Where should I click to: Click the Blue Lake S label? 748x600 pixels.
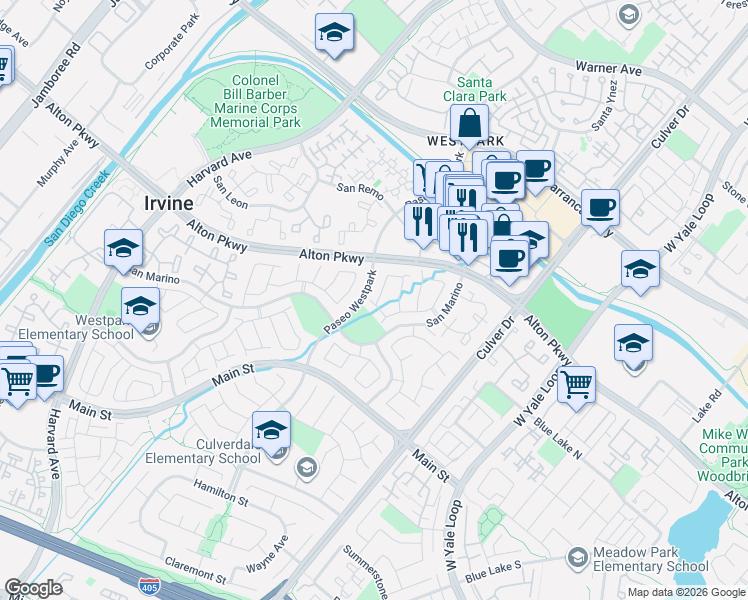click(493, 571)
